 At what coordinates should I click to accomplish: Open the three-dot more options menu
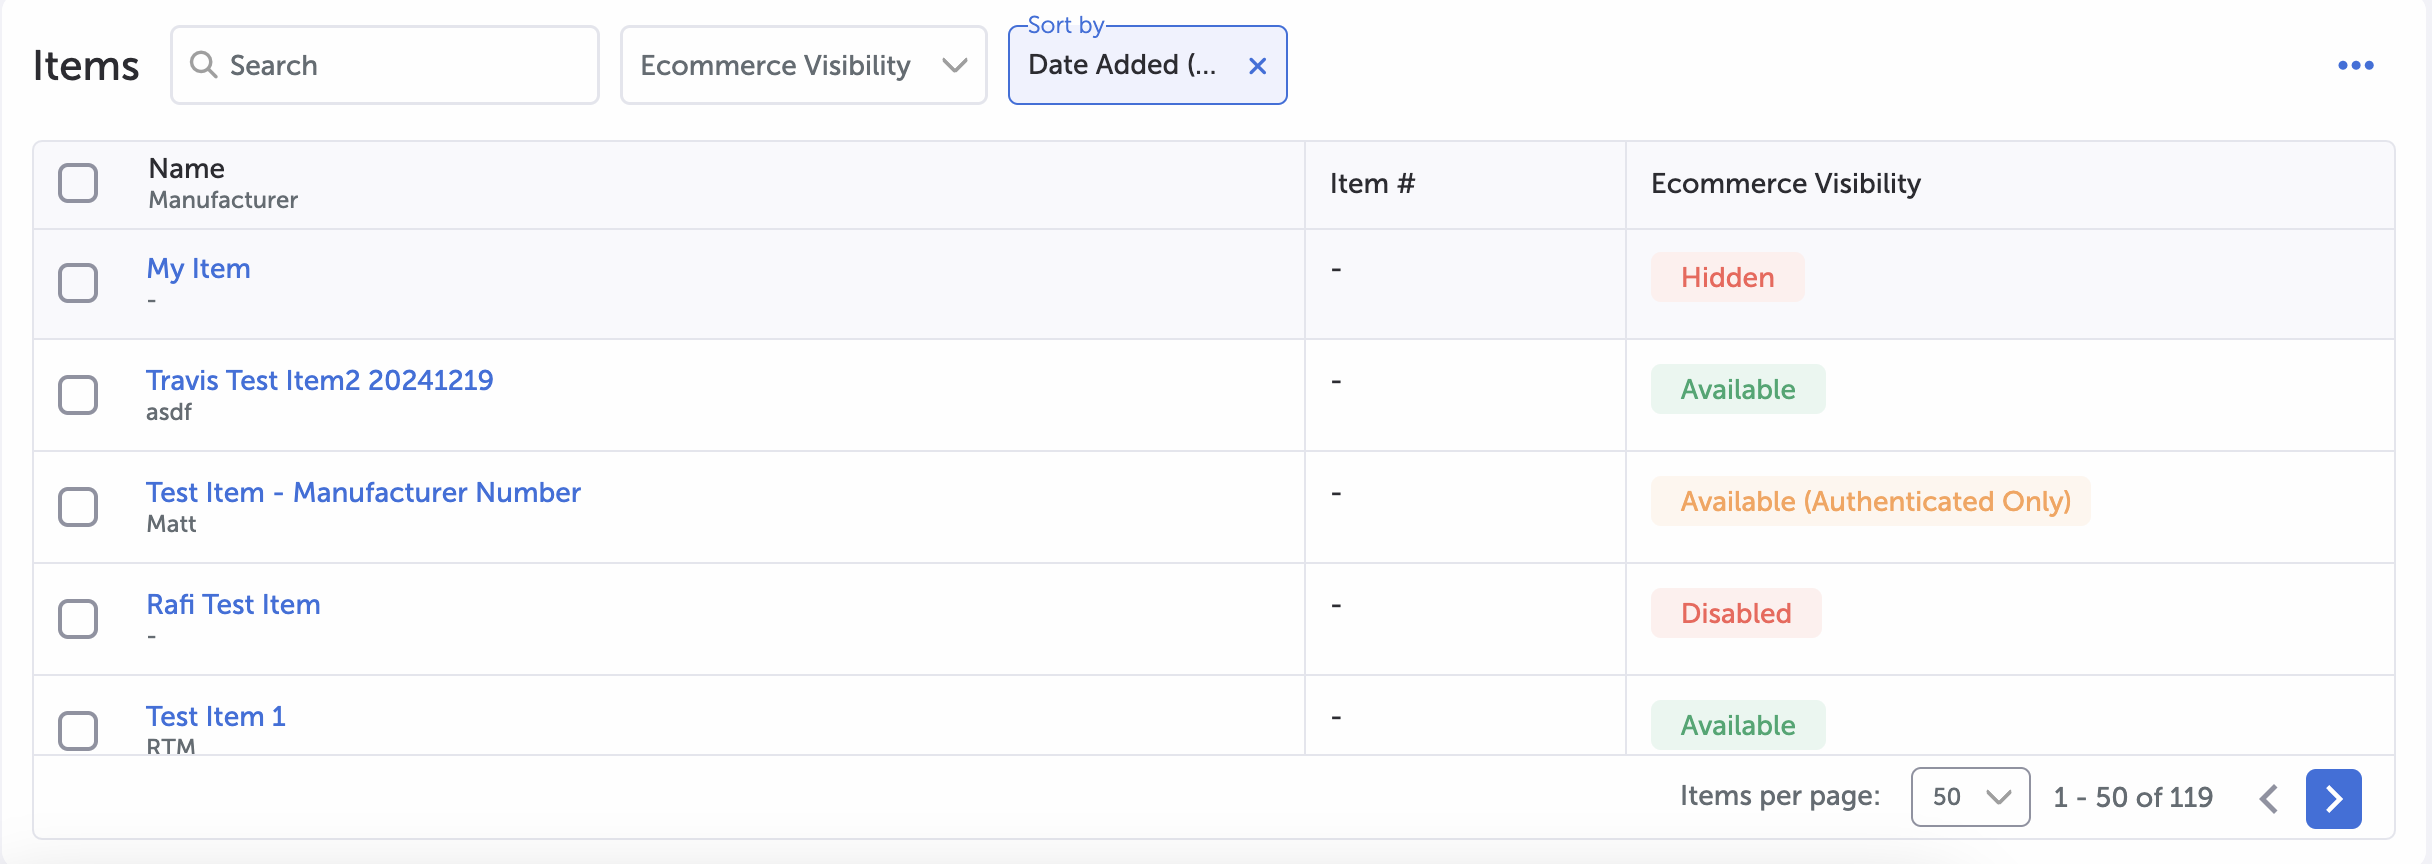point(2355,66)
